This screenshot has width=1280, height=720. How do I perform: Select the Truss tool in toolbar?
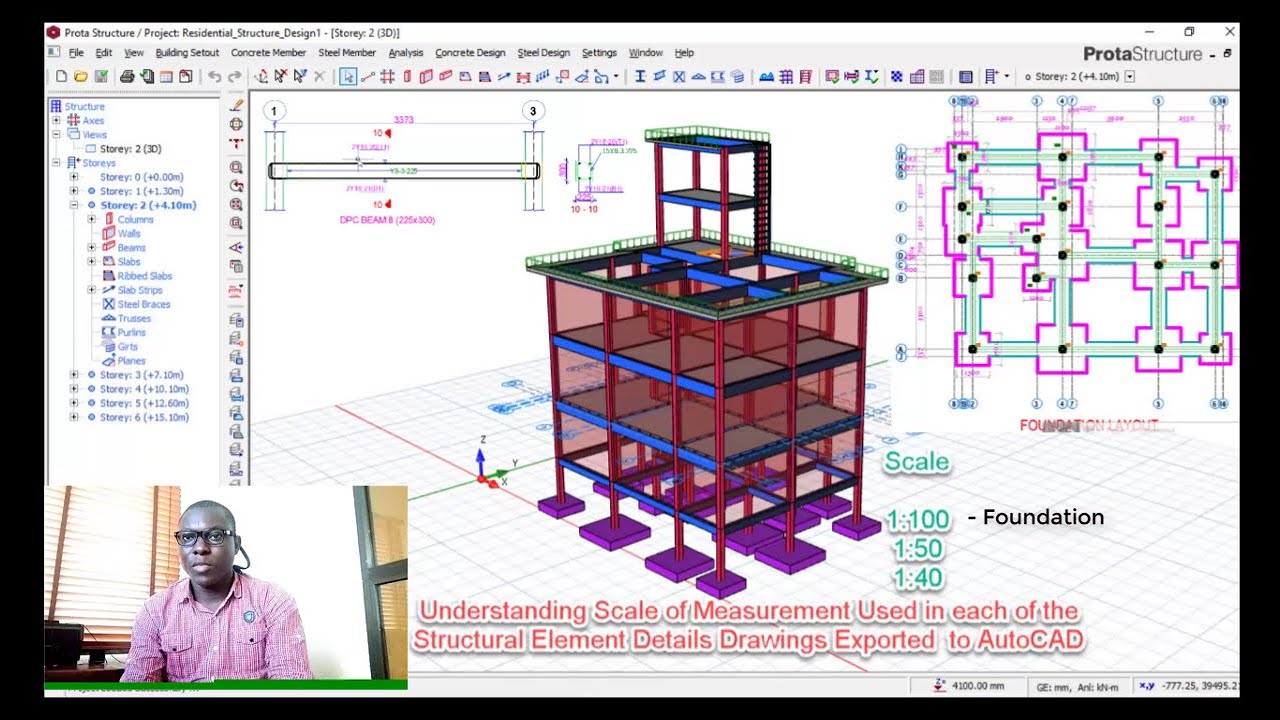pos(698,76)
